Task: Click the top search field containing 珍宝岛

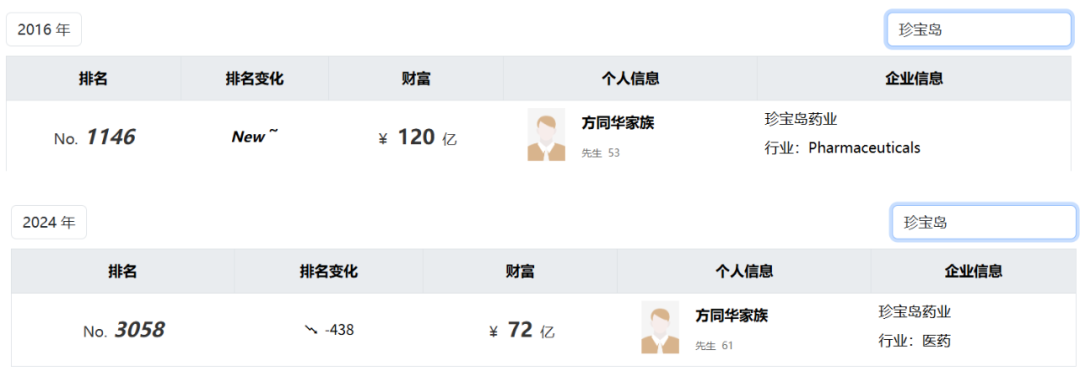Action: [x=979, y=30]
